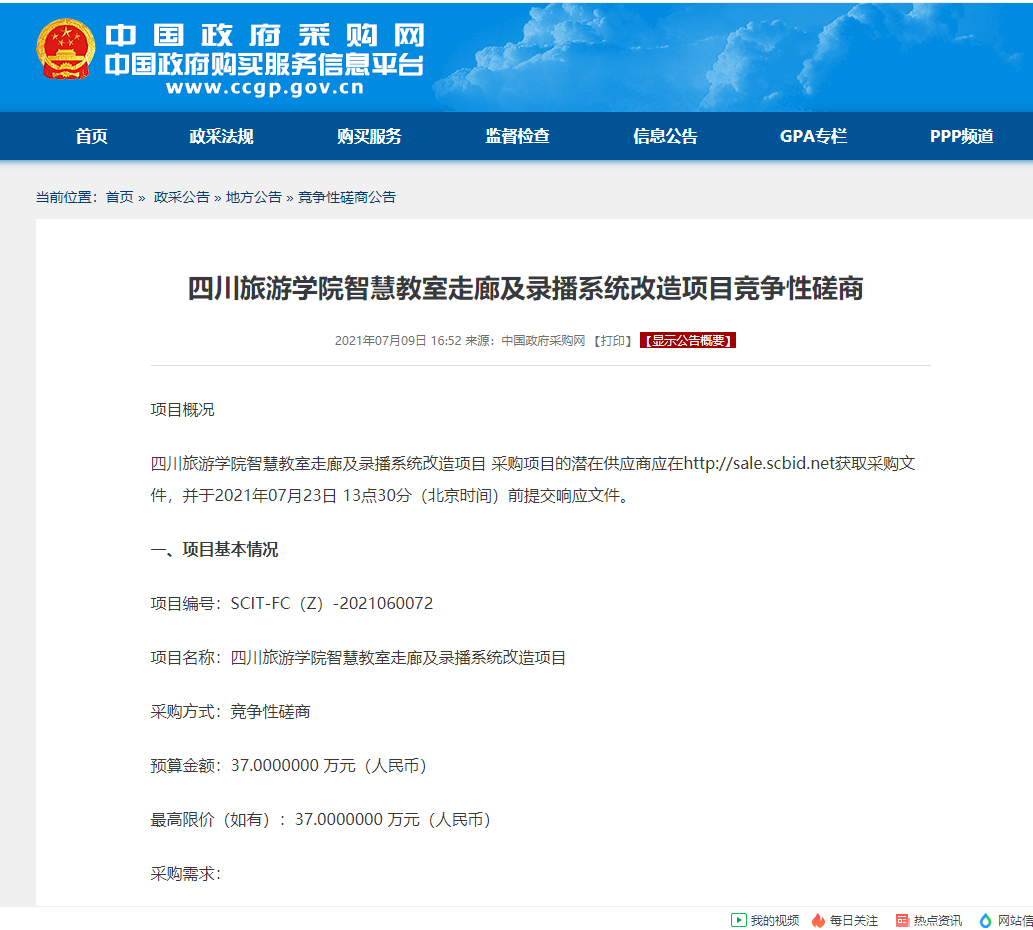
Task: Click the deadline 2021年07月23日 13点30分 text
Action: point(314,495)
